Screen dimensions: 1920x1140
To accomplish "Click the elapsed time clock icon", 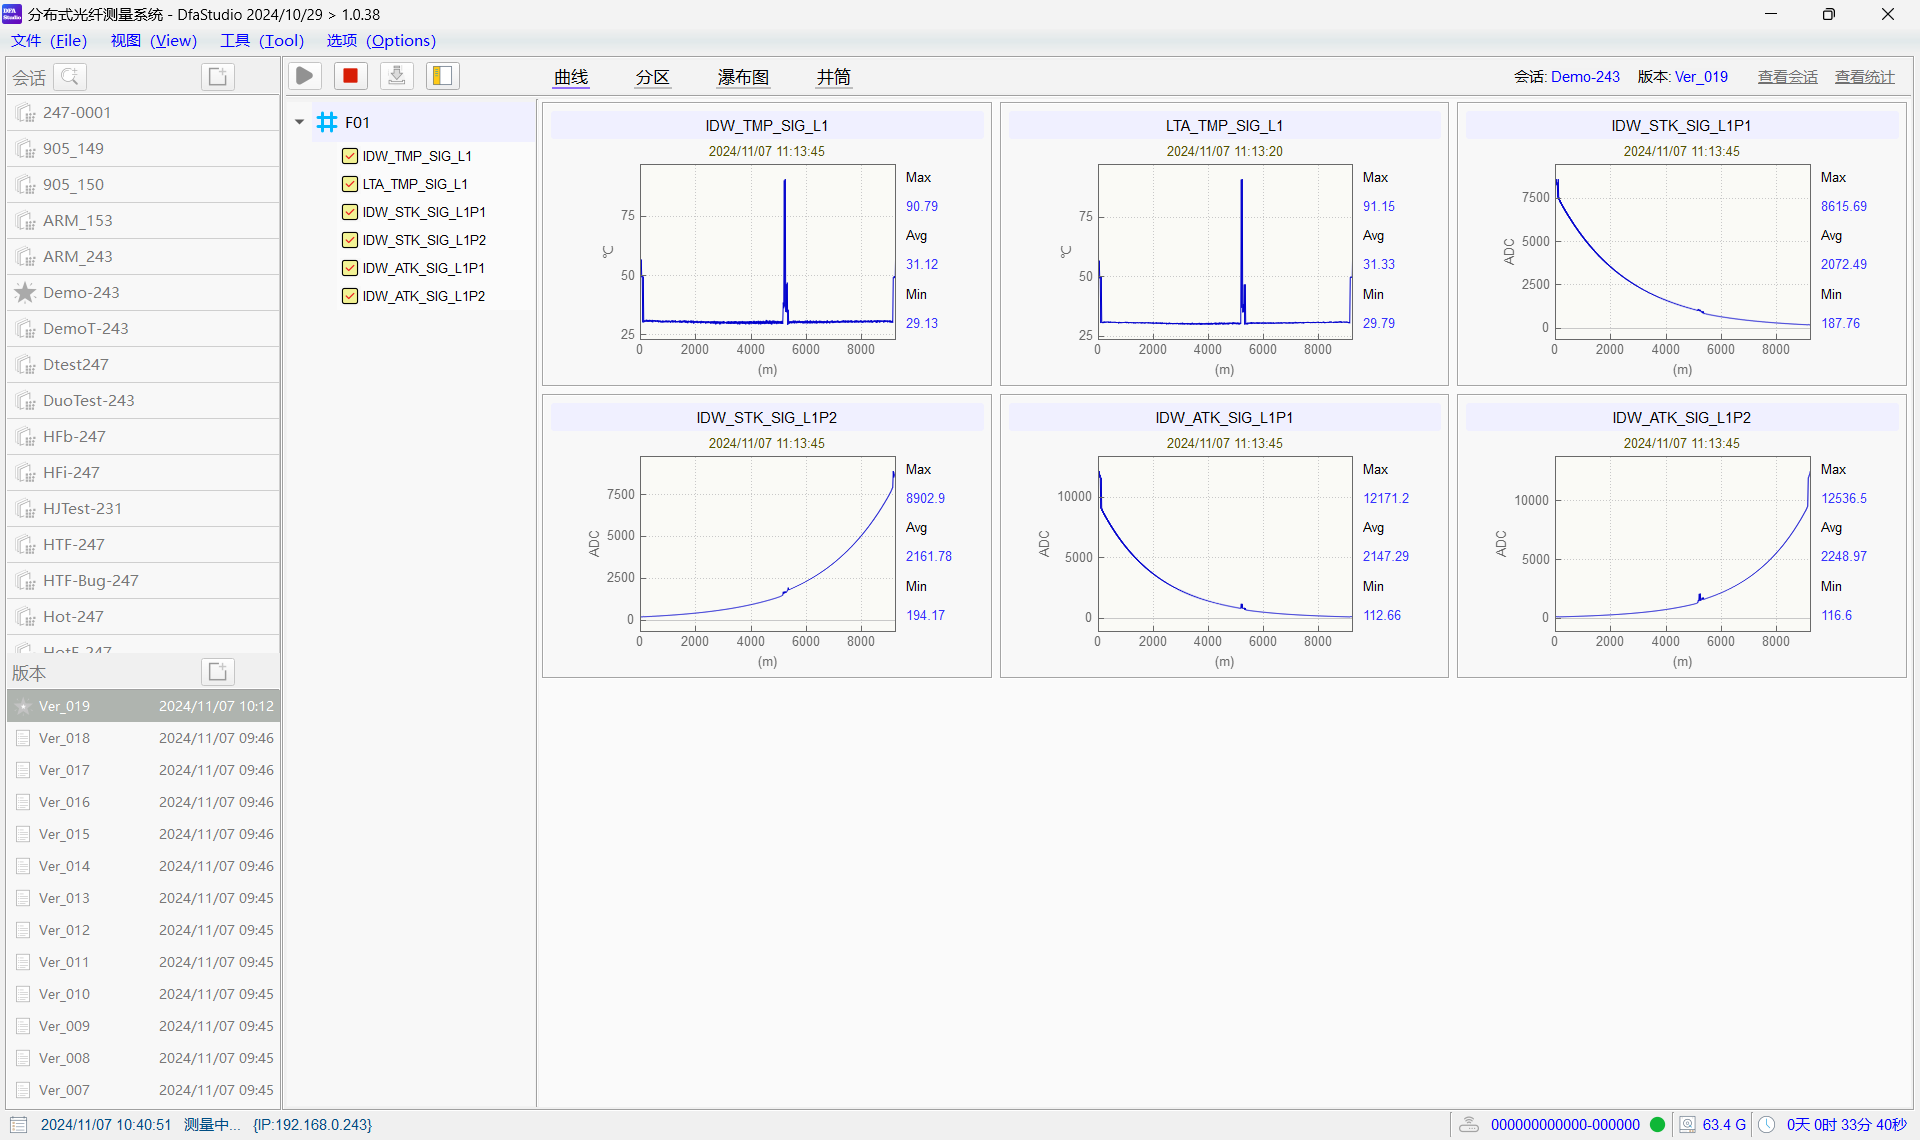I will pyautogui.click(x=1767, y=1125).
